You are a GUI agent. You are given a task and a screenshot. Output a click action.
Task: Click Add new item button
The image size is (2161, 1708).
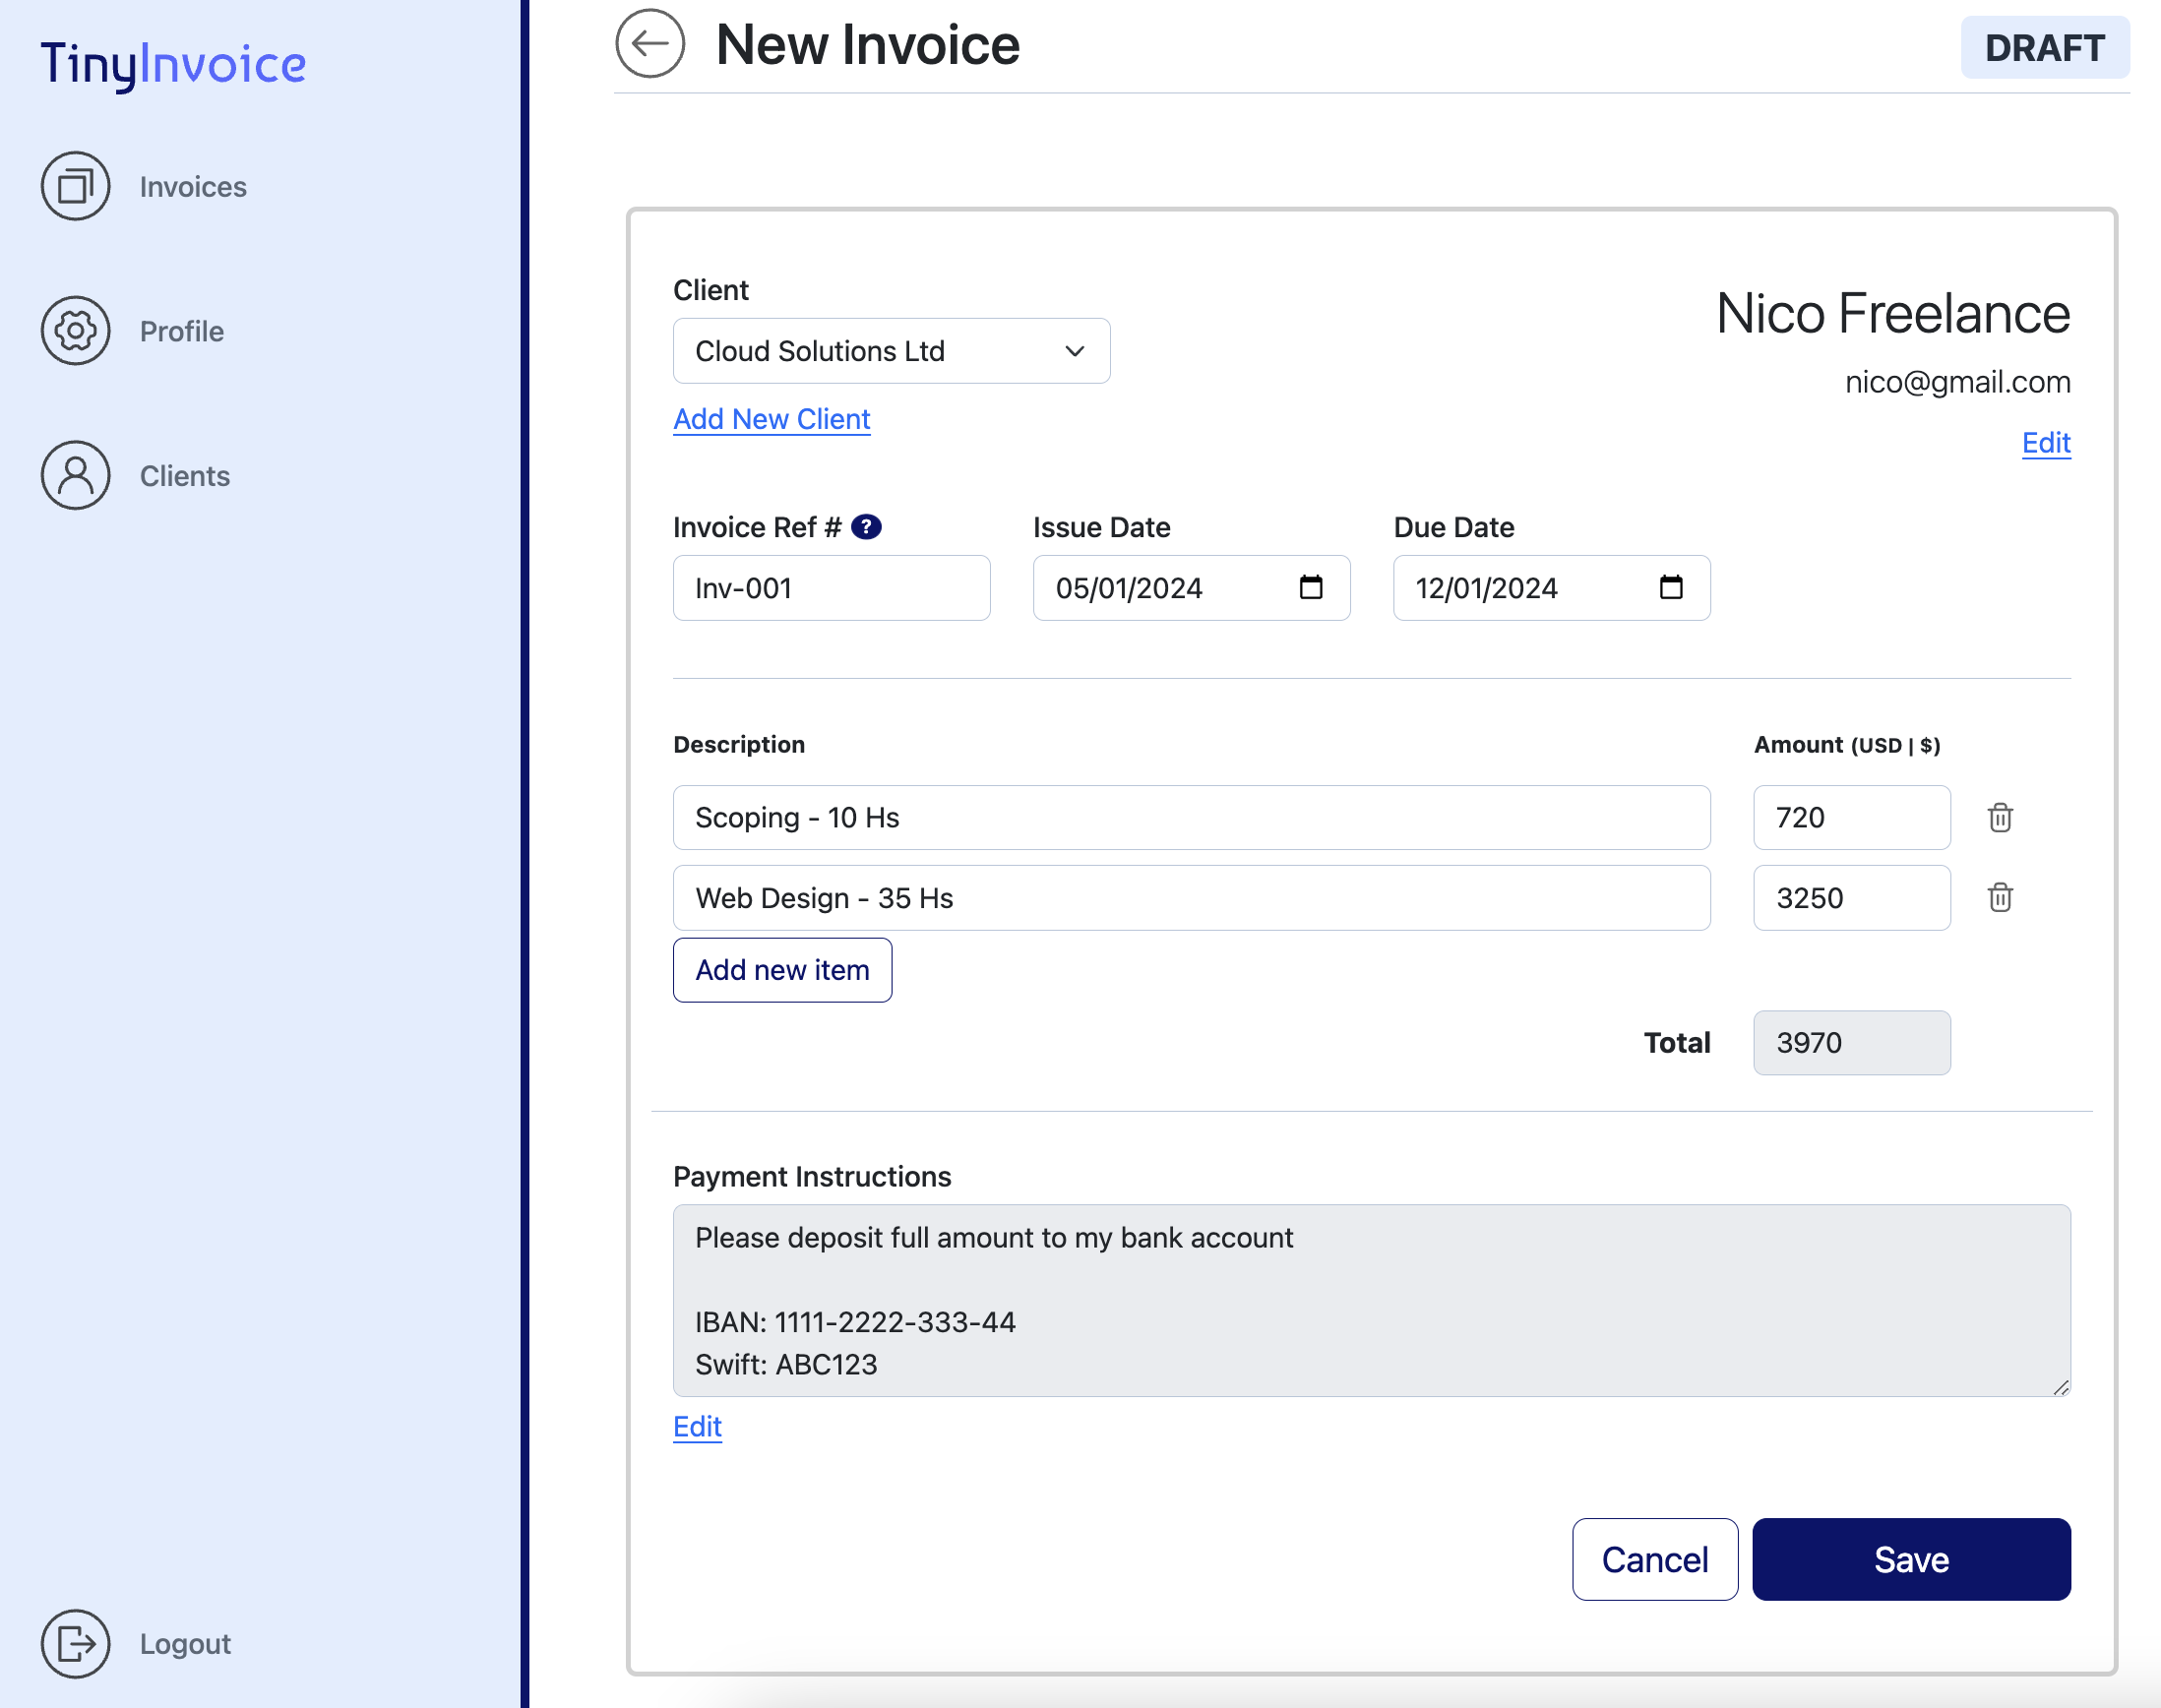tap(782, 969)
